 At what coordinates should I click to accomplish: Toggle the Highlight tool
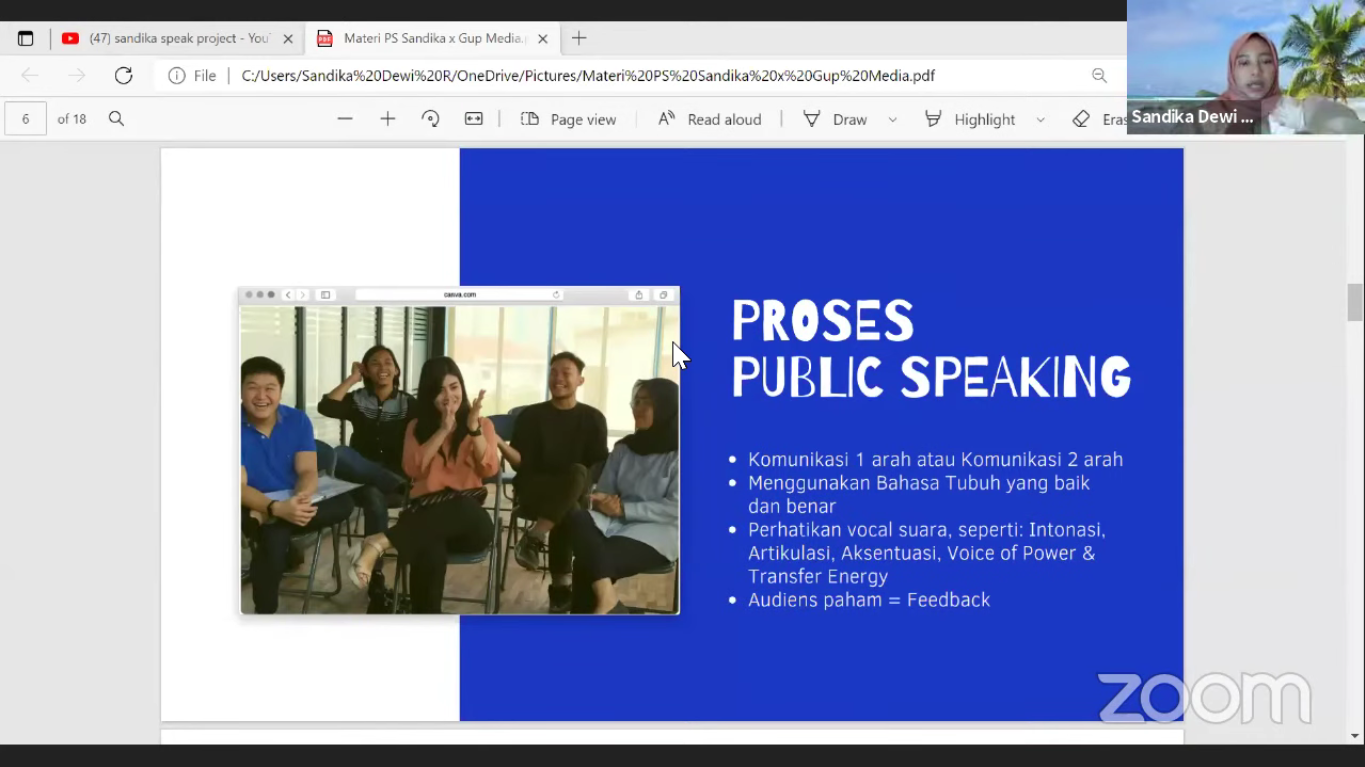coord(969,119)
